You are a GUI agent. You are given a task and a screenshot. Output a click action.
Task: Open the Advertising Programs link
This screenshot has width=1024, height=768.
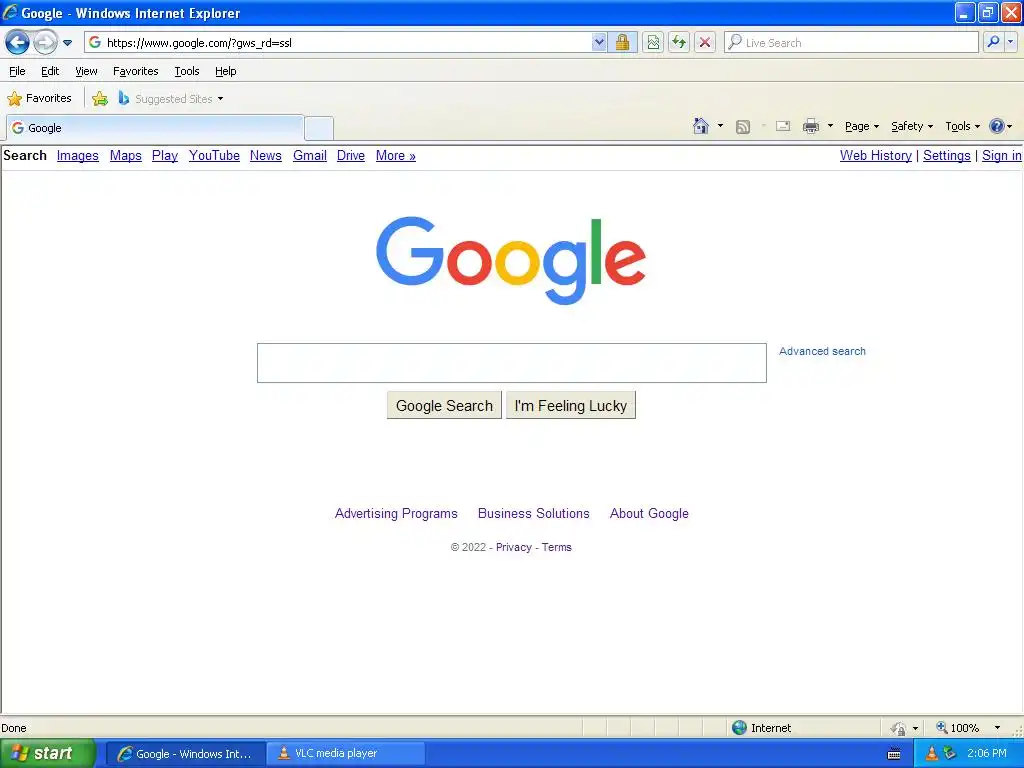396,514
